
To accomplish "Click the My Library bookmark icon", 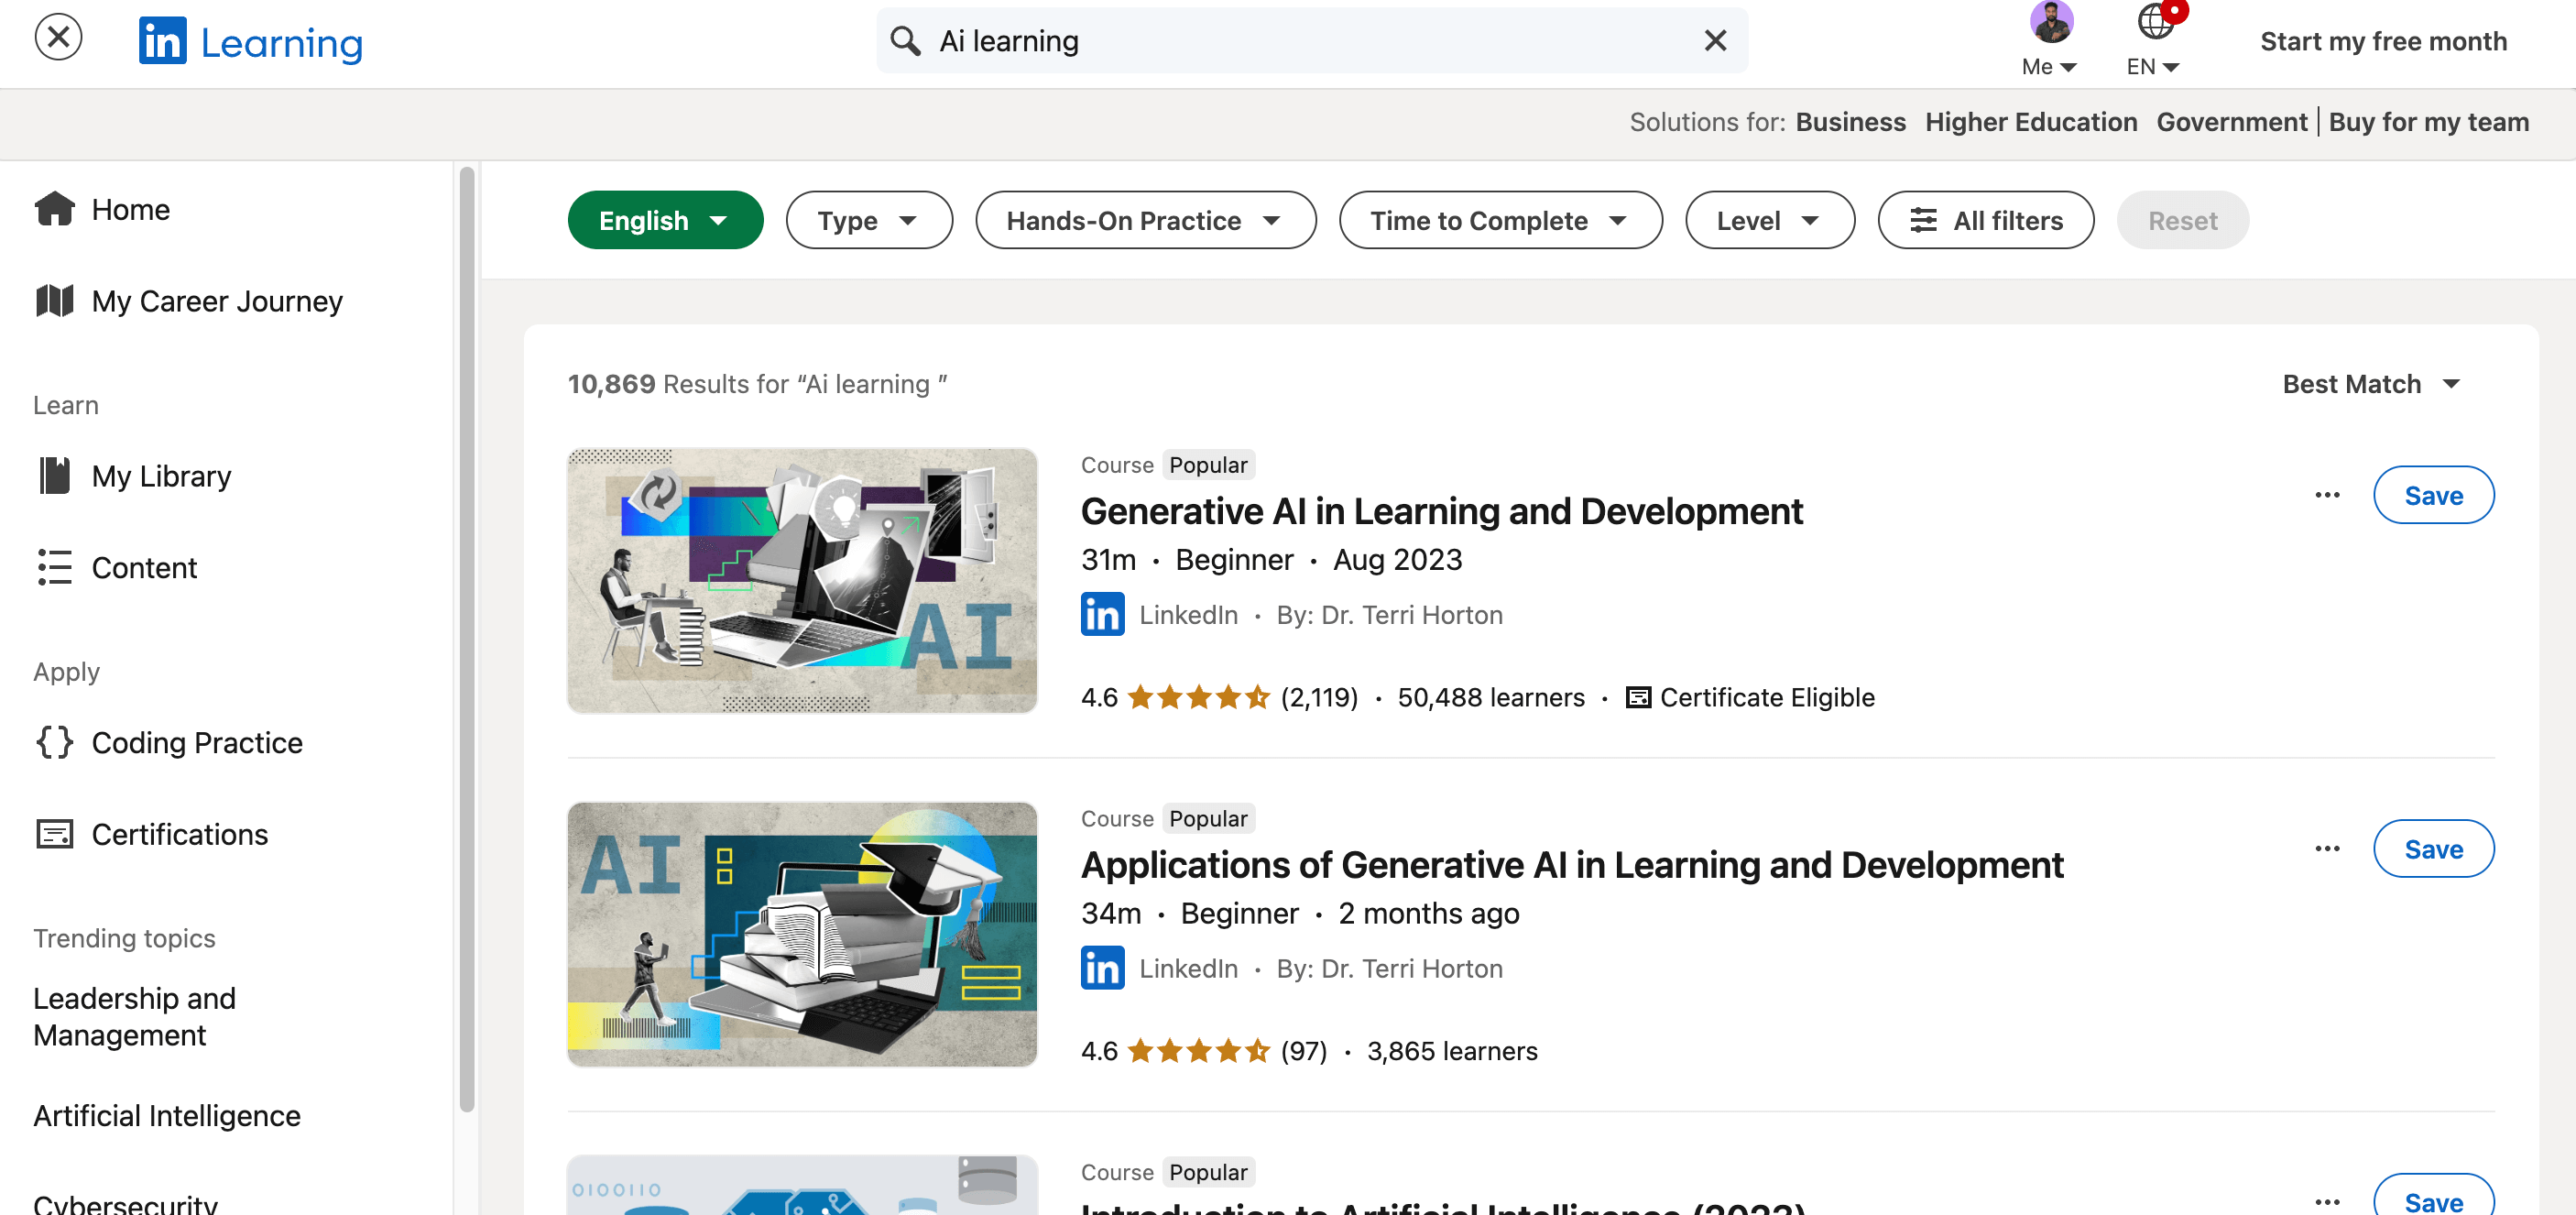I will (x=56, y=476).
